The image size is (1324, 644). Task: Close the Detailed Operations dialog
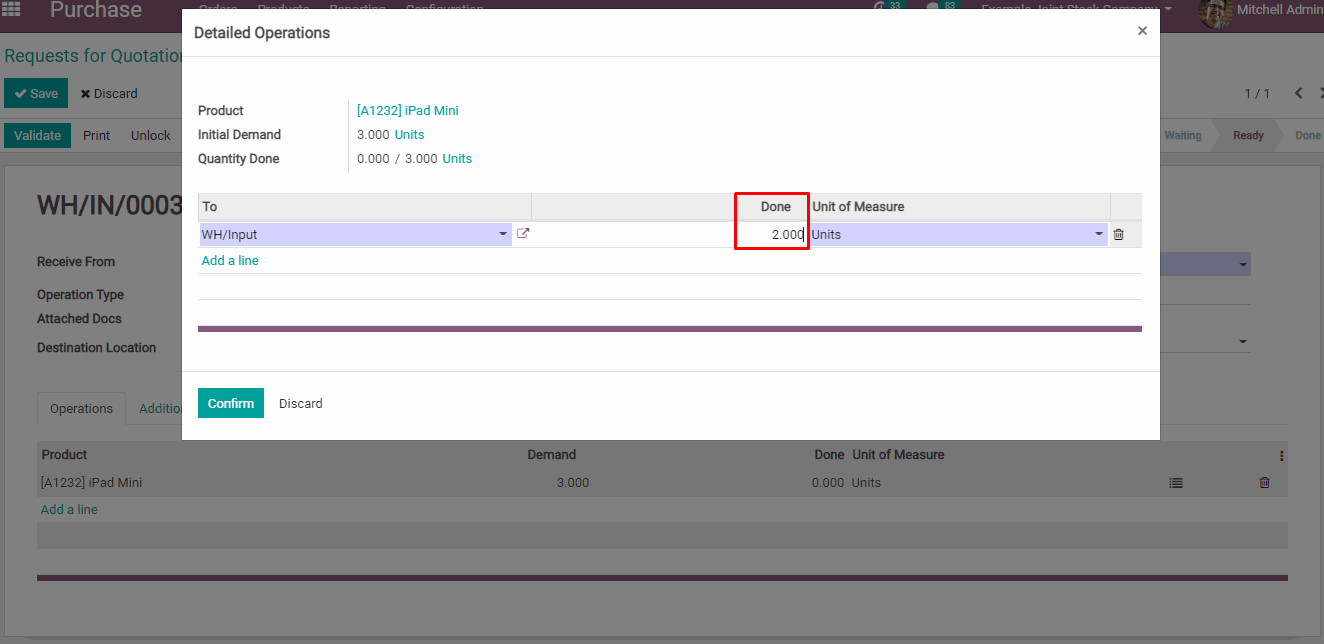[x=1142, y=31]
